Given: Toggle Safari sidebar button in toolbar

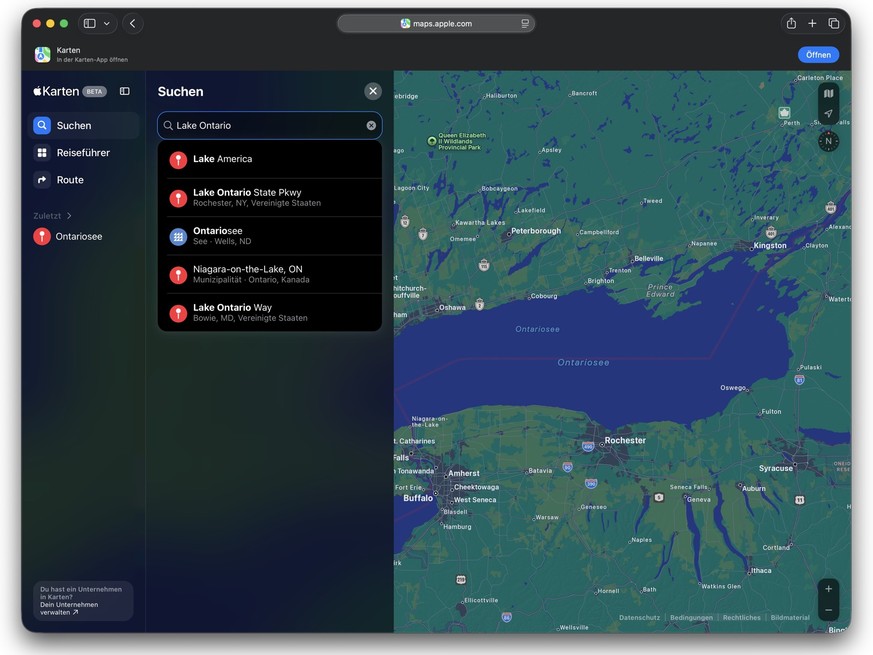Looking at the screenshot, I should [90, 23].
